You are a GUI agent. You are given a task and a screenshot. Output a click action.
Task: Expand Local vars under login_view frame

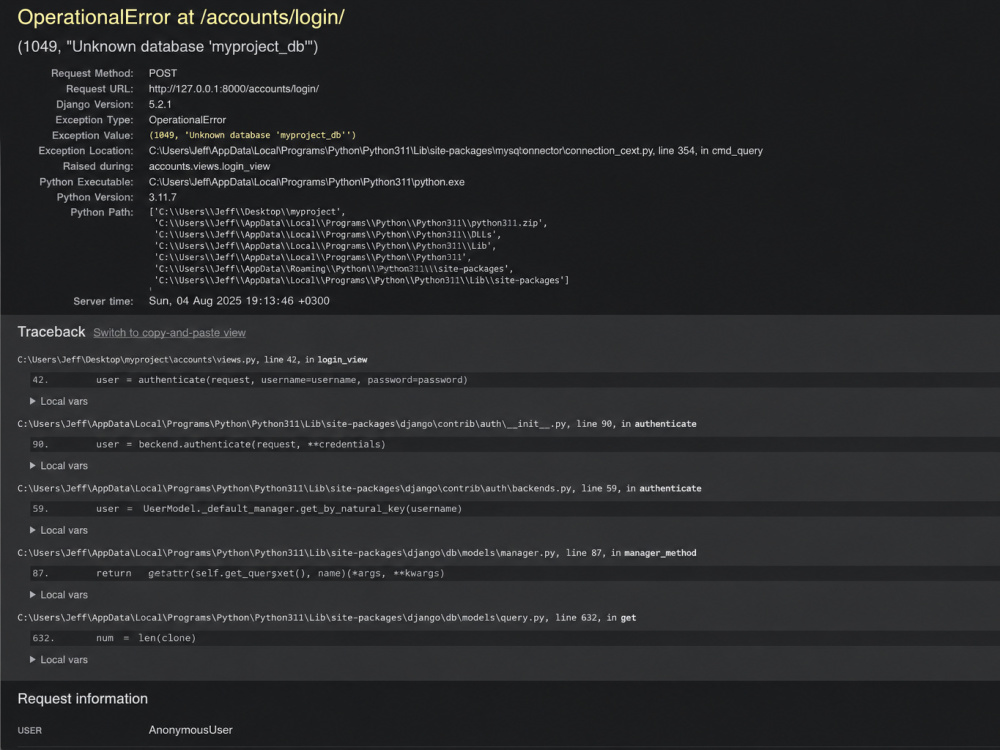point(59,401)
